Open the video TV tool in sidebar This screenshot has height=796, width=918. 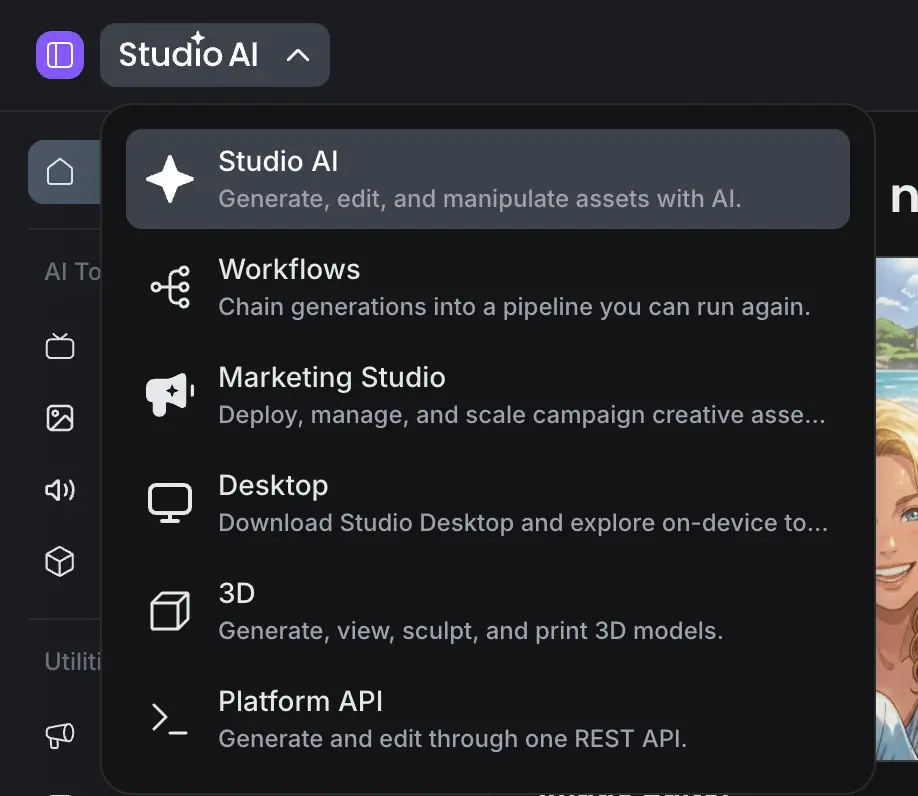pos(60,346)
